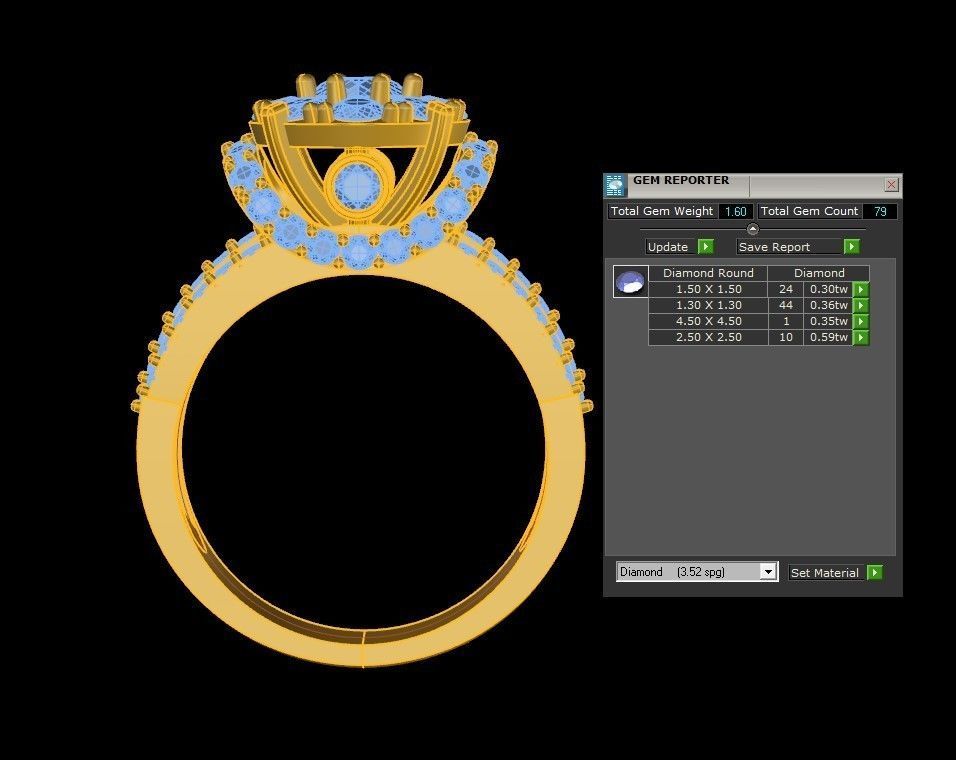Click green arrow for 2.50 X 2.50 row
The width and height of the screenshot is (956, 760).
860,337
